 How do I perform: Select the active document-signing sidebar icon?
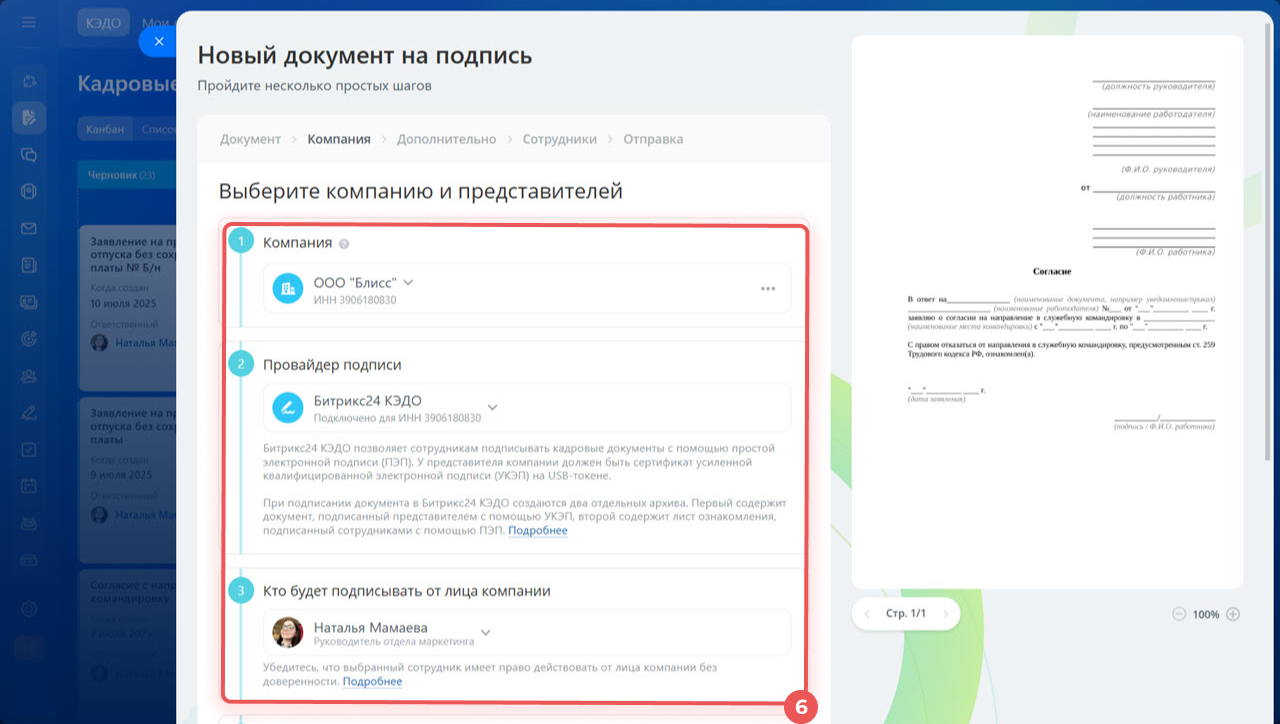(x=29, y=118)
